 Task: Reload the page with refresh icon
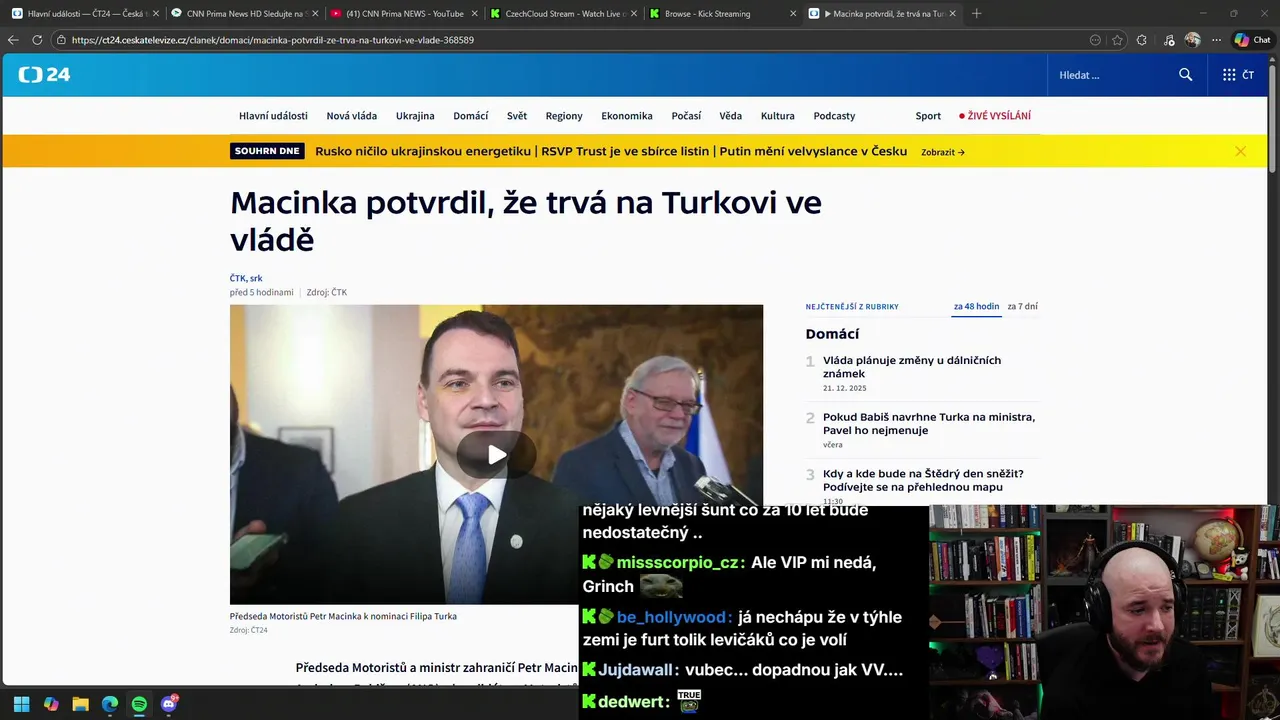pos(37,40)
